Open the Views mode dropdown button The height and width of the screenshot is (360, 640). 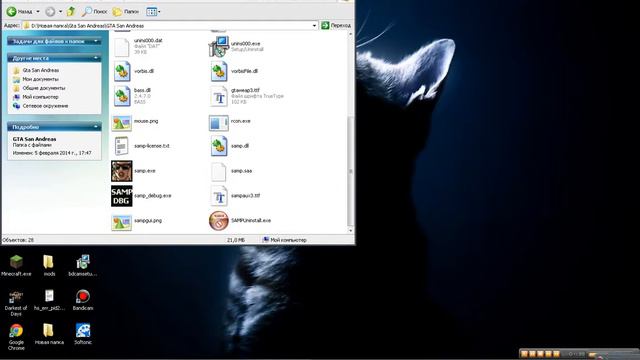pyautogui.click(x=153, y=11)
